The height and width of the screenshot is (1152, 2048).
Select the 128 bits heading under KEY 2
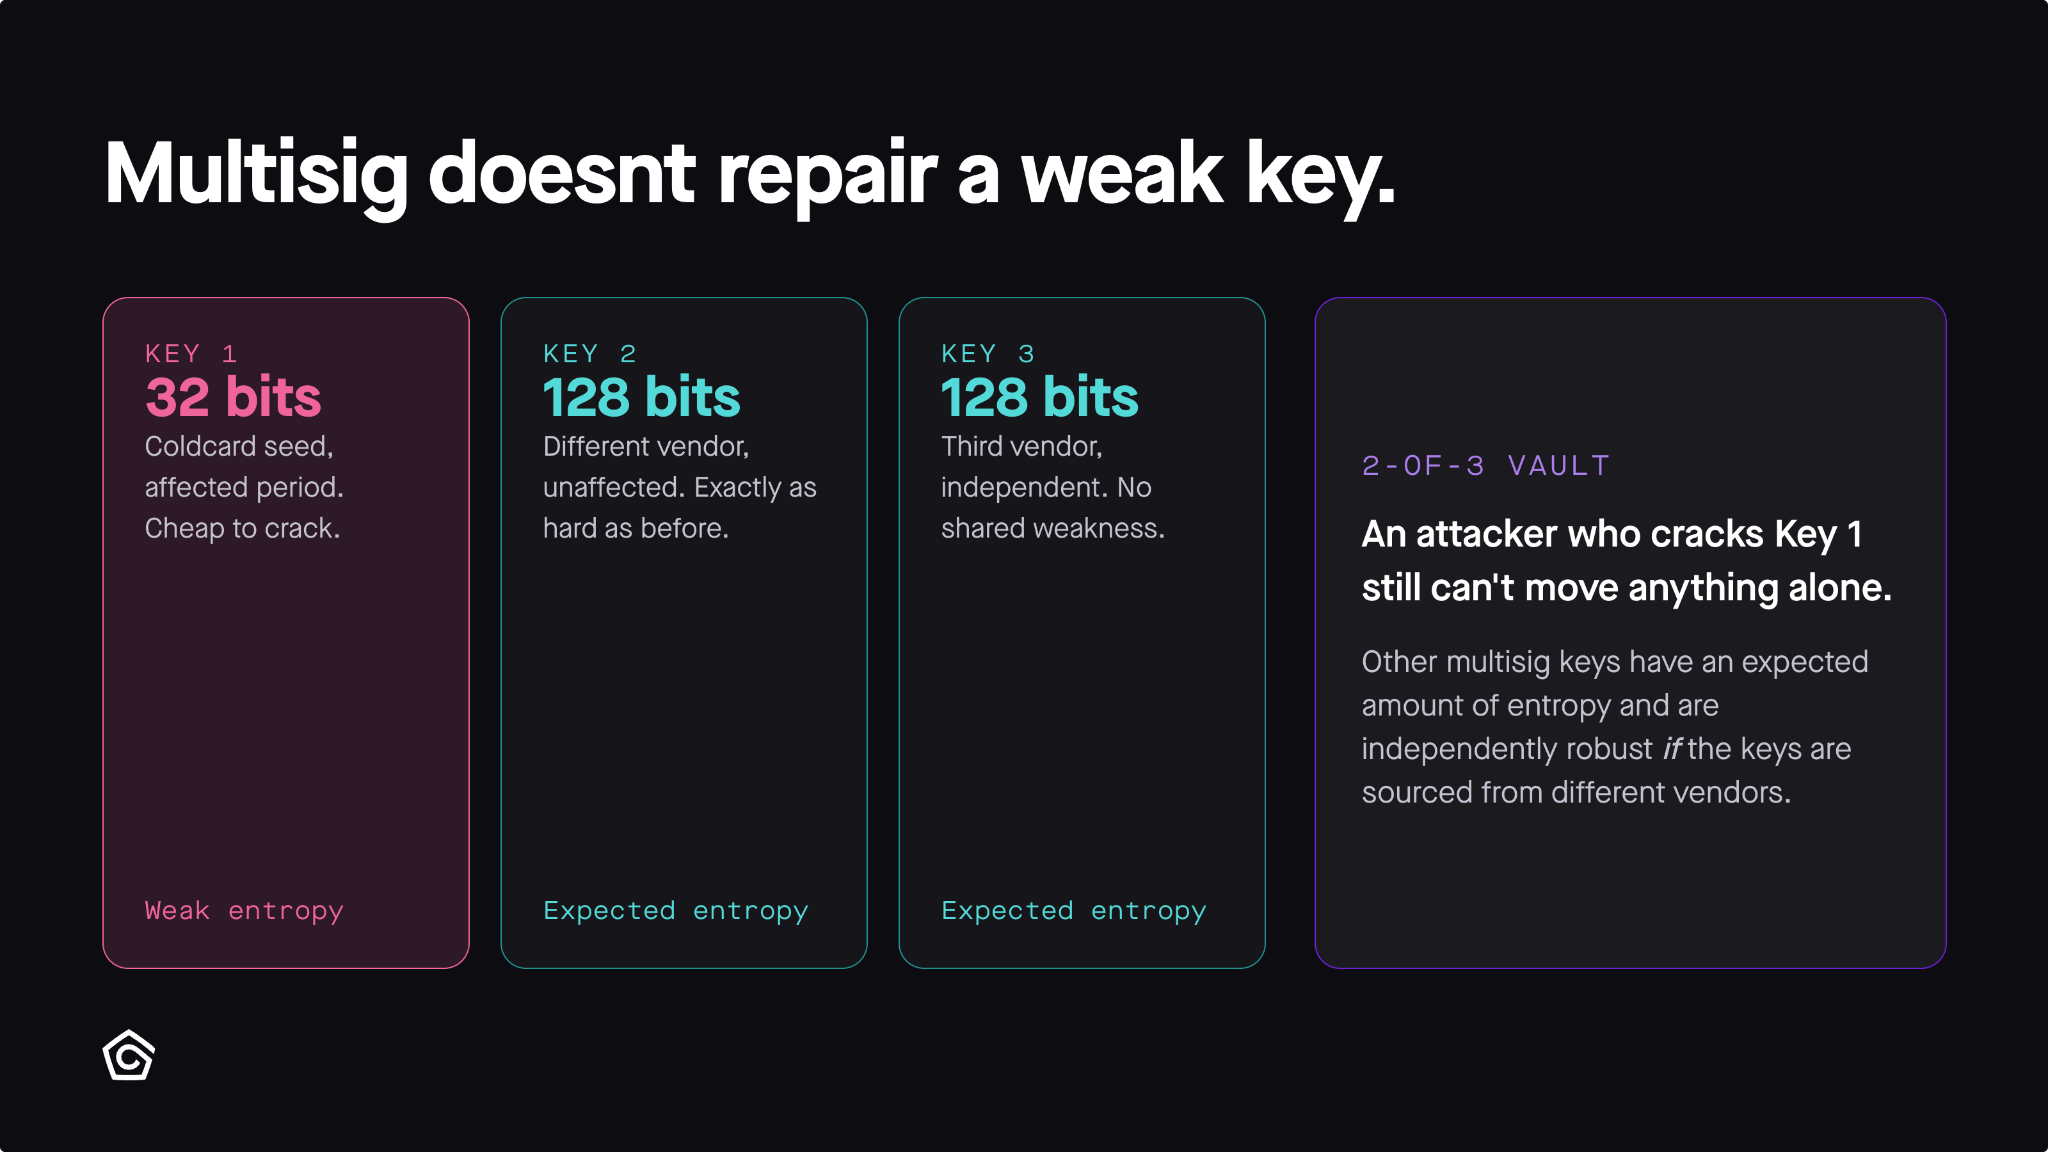(x=641, y=397)
